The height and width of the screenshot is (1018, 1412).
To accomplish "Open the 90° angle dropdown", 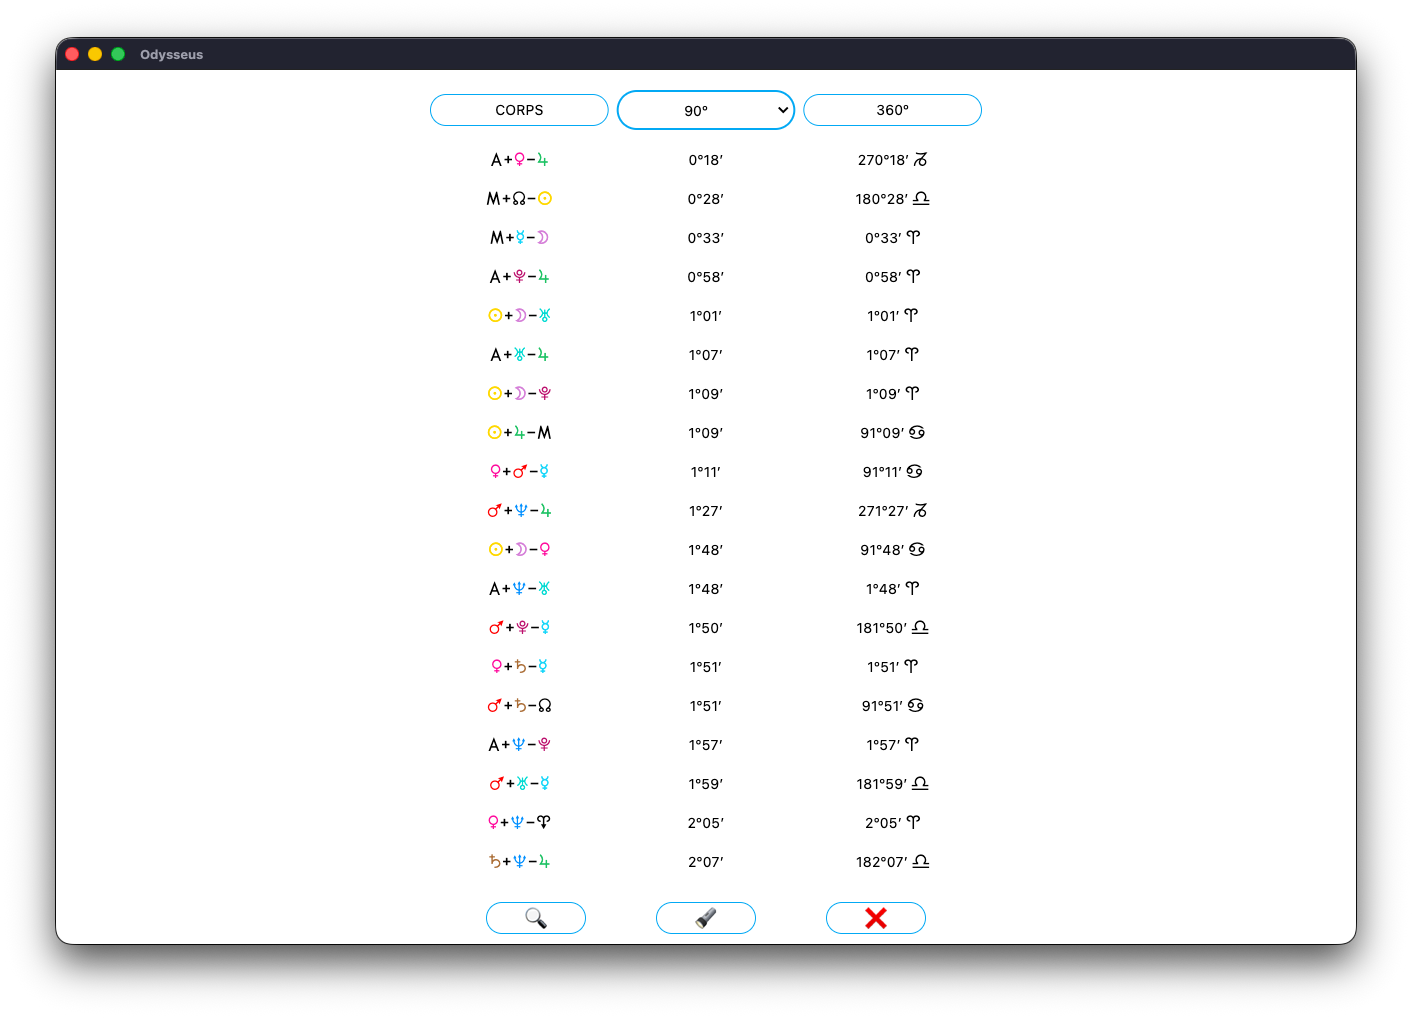I will (x=705, y=110).
